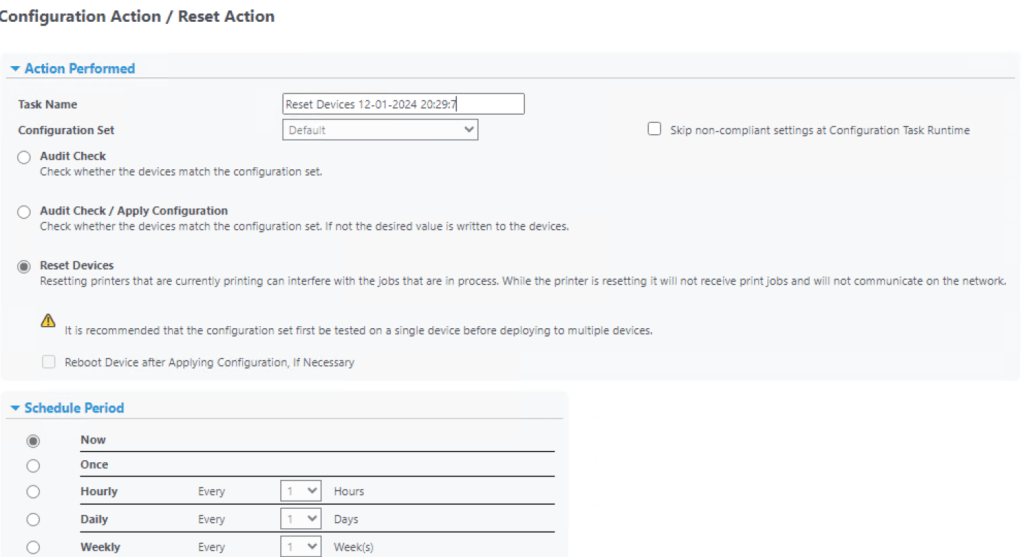Choose the Once schedule radio button

click(x=33, y=465)
